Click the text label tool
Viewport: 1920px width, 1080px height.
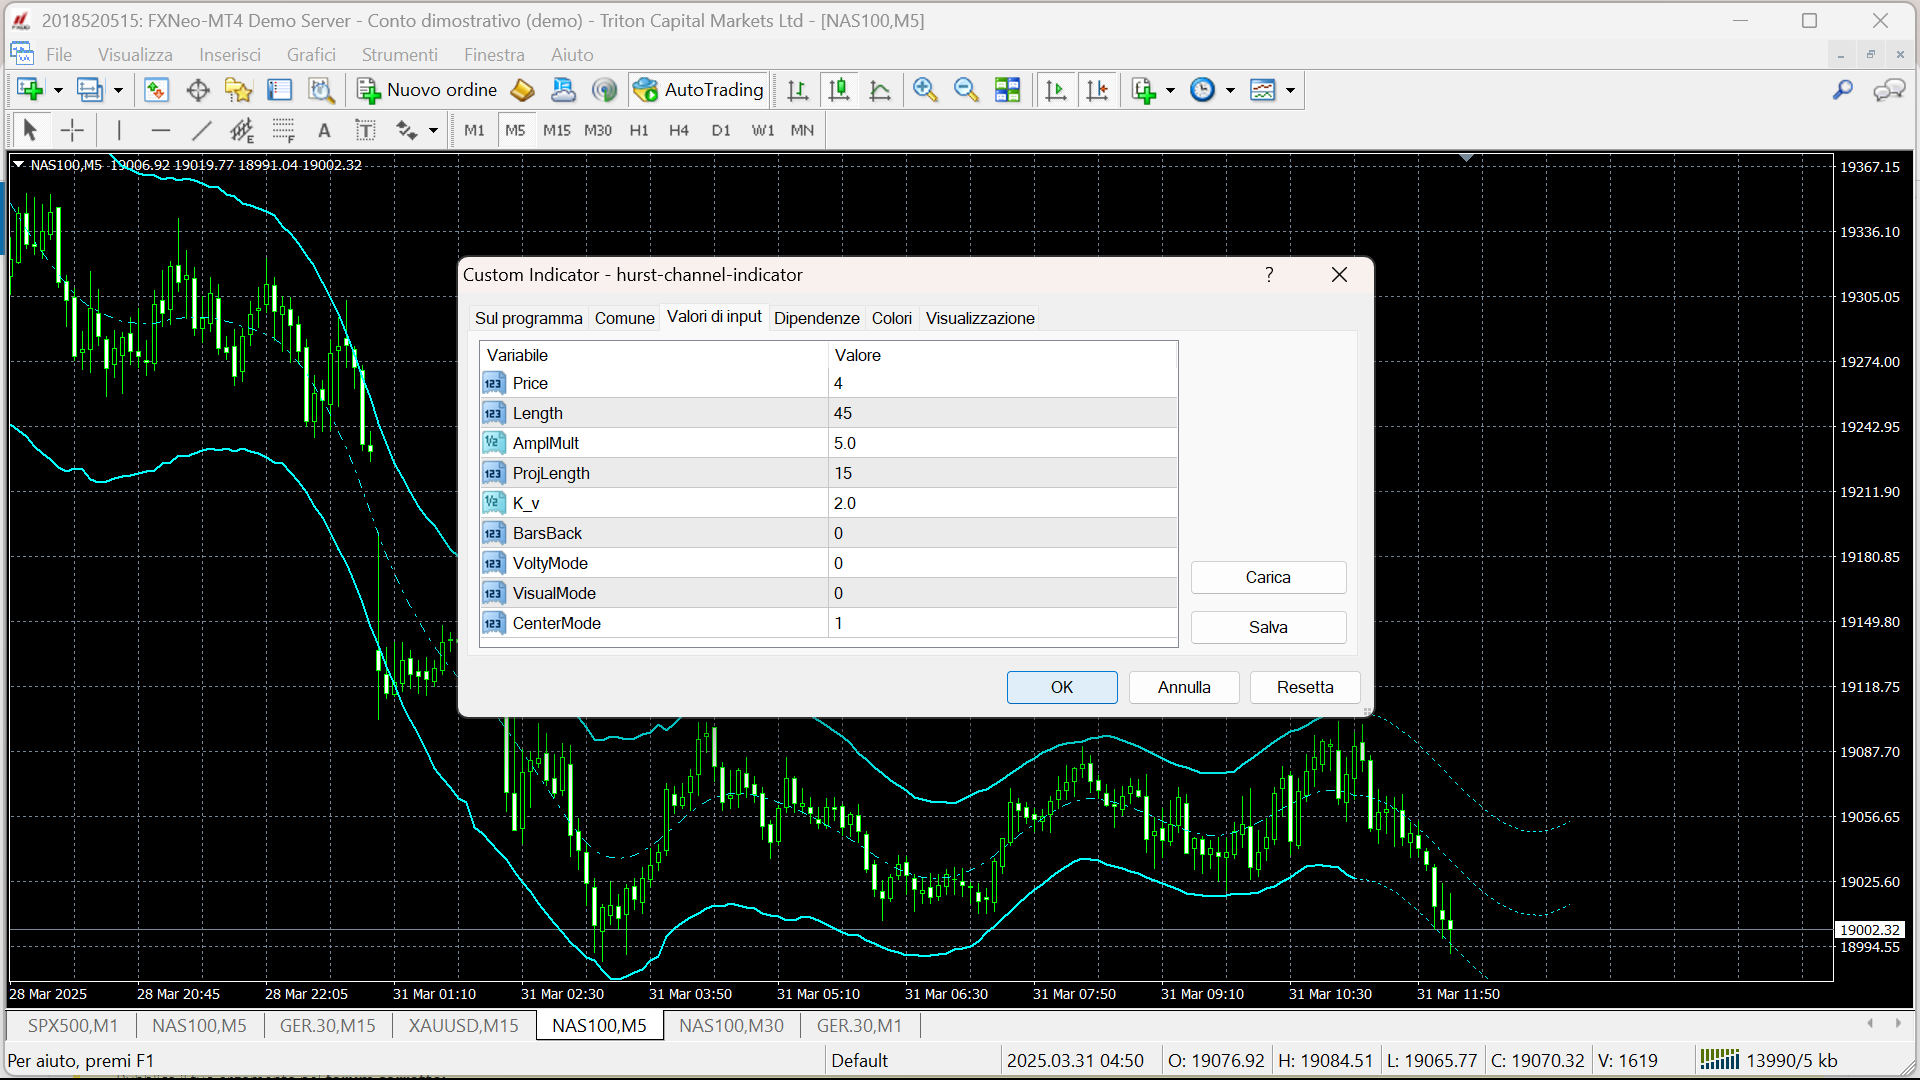click(x=365, y=130)
